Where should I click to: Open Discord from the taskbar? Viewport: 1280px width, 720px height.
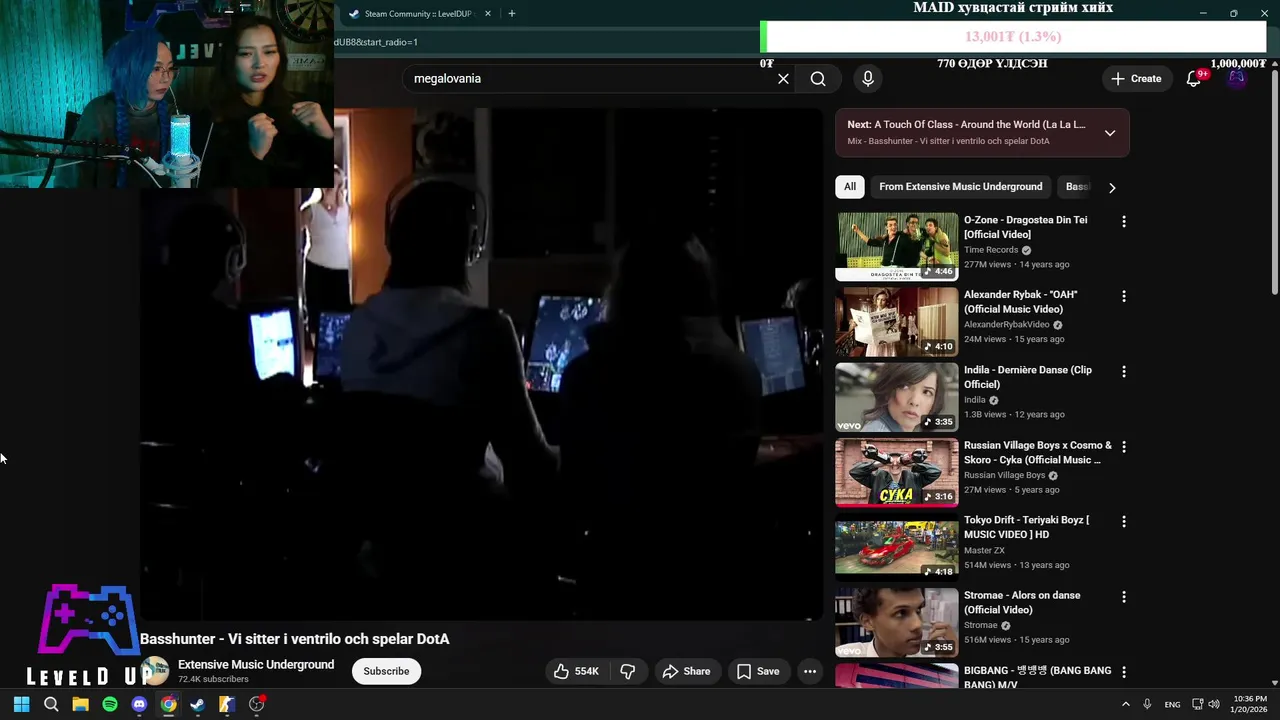point(139,704)
